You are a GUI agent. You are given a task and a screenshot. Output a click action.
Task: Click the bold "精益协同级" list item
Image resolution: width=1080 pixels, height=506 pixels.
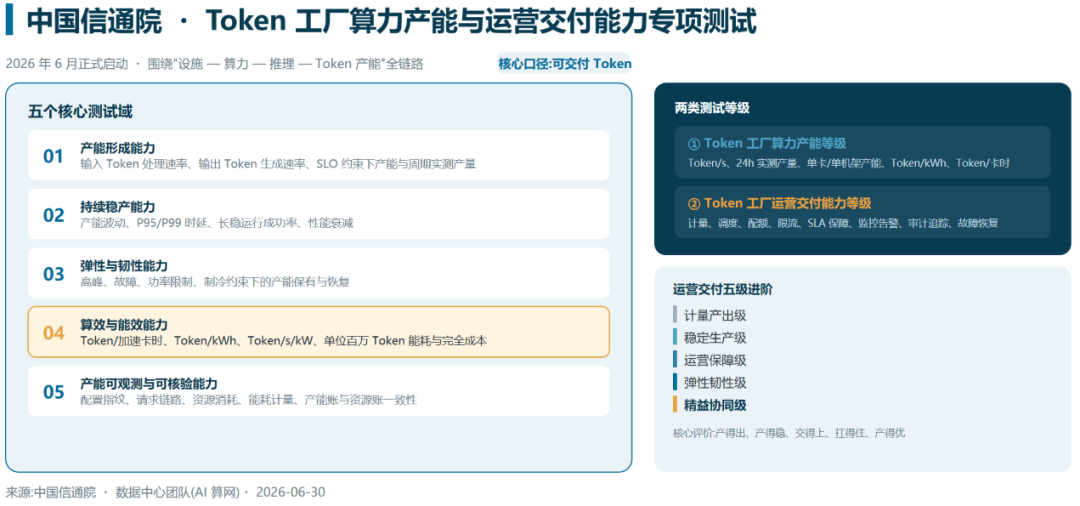(x=715, y=405)
